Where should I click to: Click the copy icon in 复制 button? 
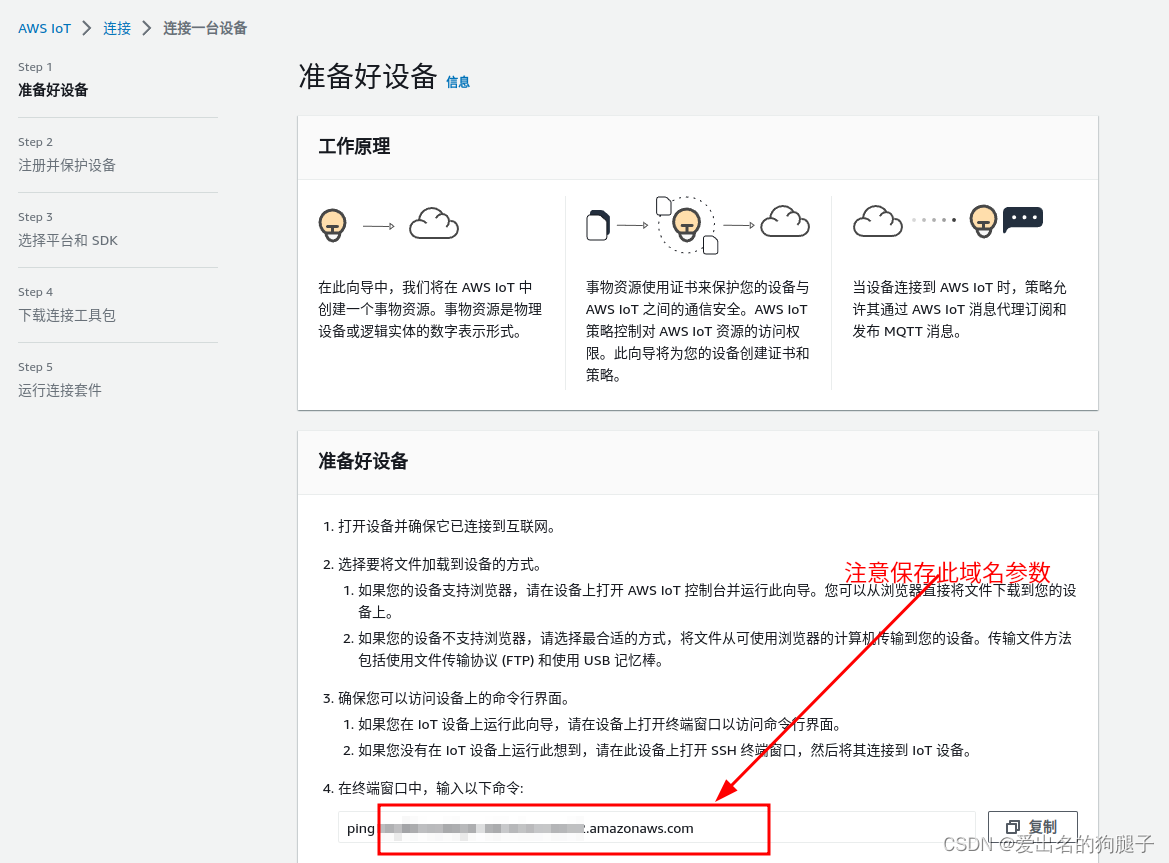pos(1012,827)
